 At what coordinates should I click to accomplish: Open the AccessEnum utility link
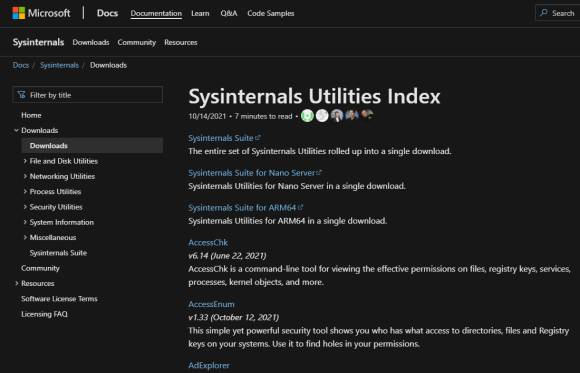coord(212,304)
